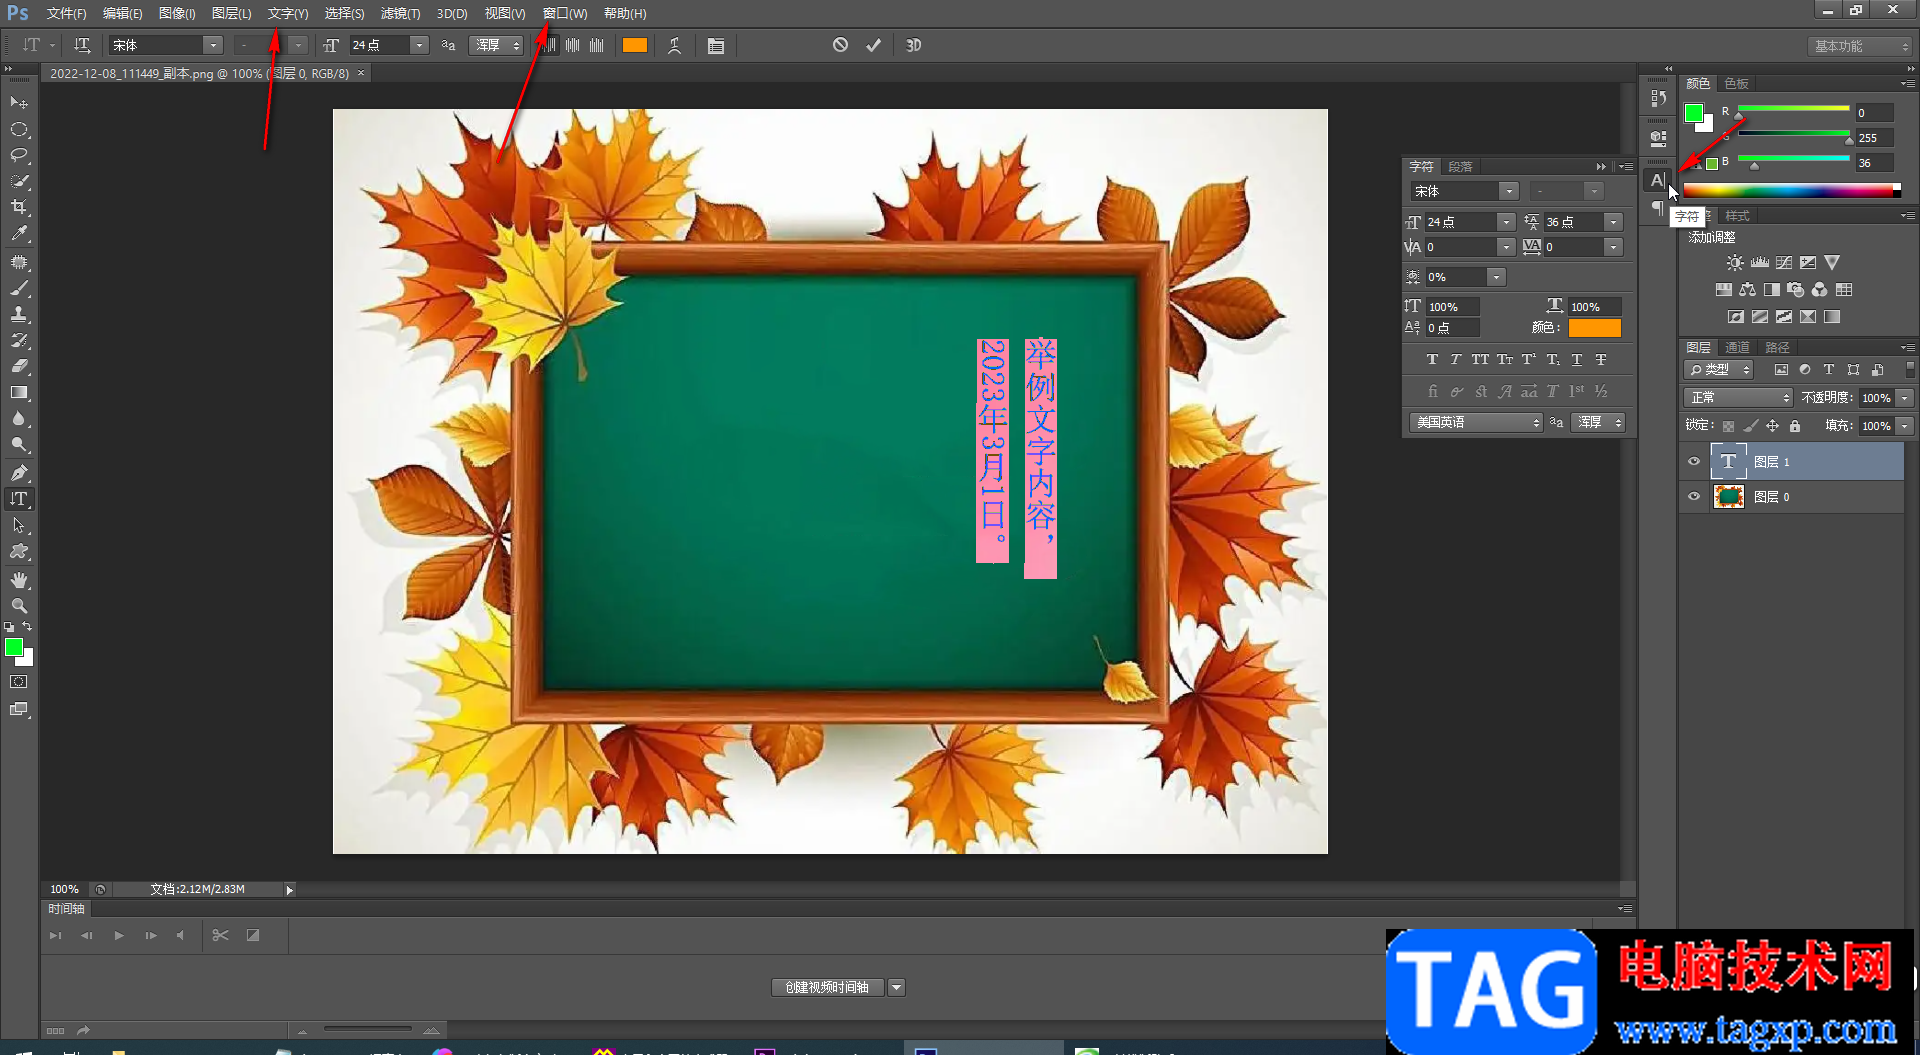1920x1055 pixels.
Task: Open leading 36点 dropdown in Character panel
Action: coord(1613,222)
